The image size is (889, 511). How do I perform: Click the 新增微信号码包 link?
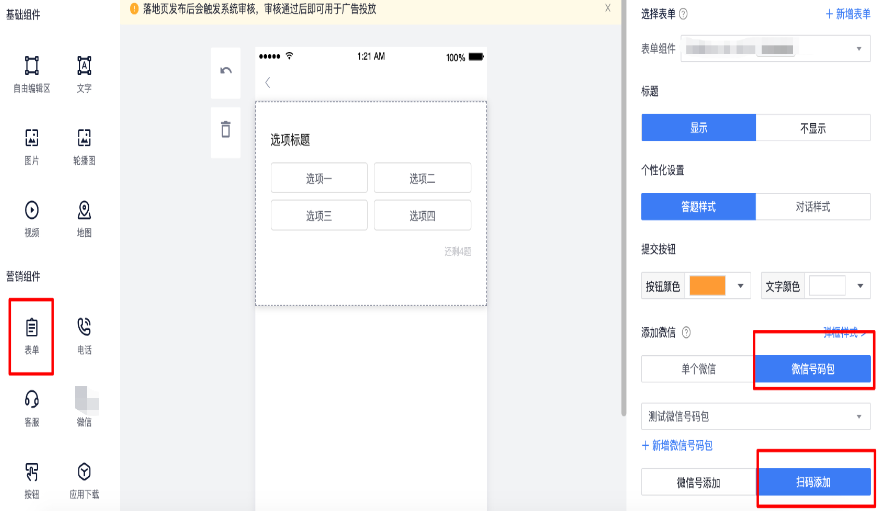677,445
